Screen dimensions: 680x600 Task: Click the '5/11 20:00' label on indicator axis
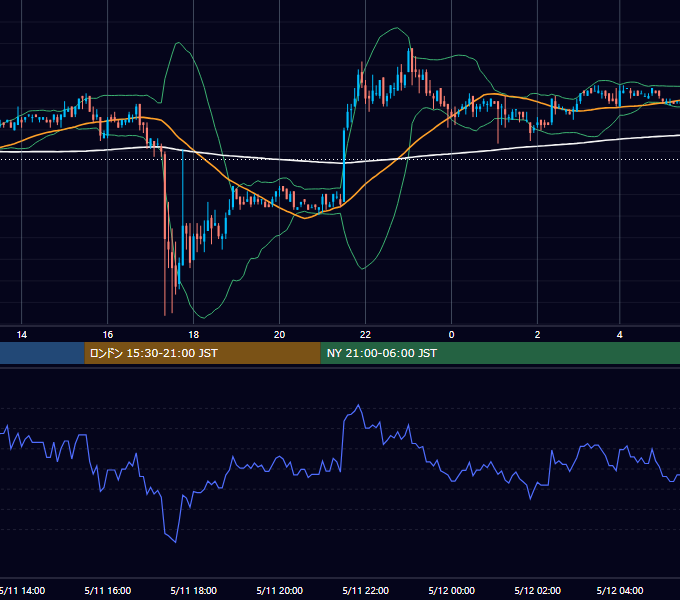point(279,590)
